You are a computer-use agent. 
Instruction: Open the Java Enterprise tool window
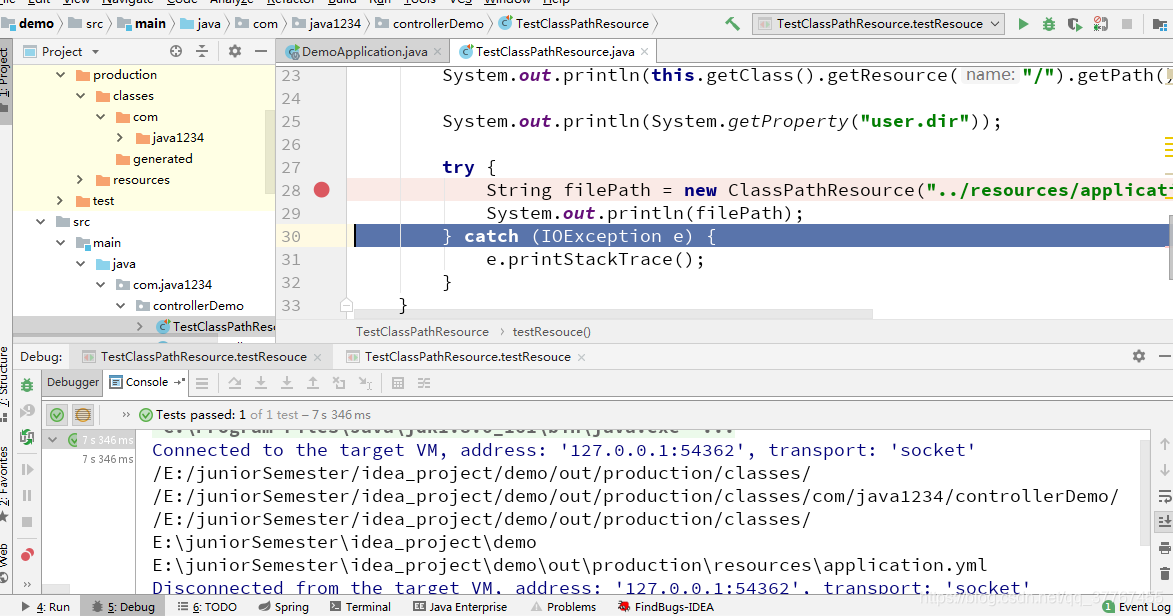tap(460, 607)
